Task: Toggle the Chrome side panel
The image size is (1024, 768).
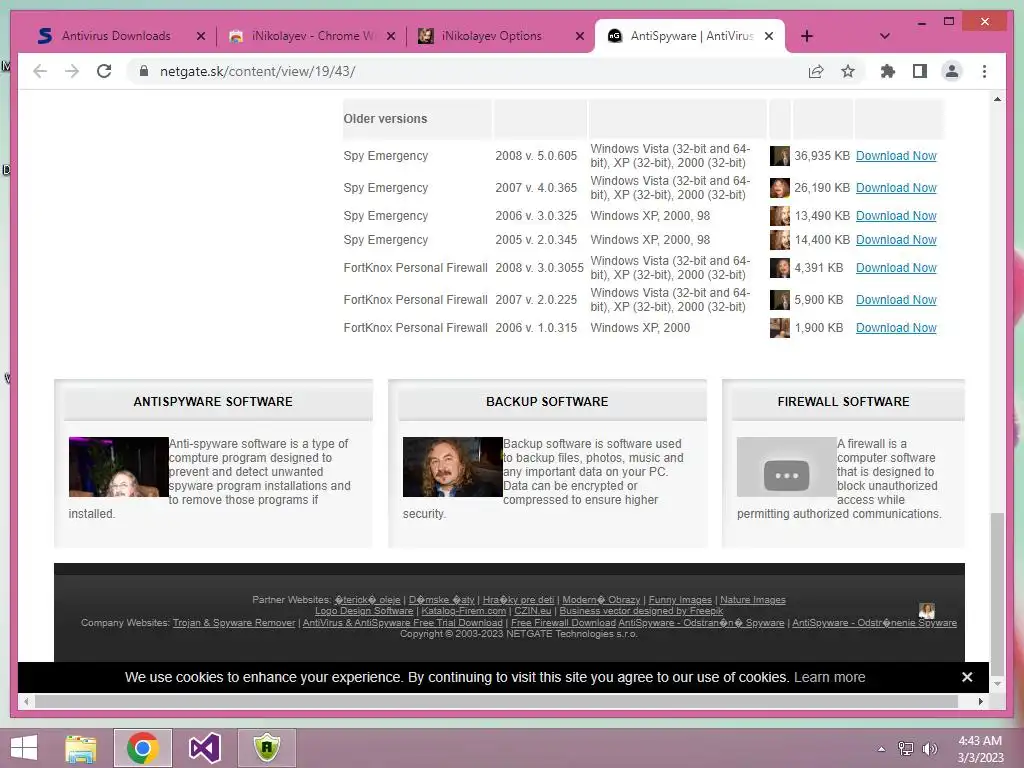Action: click(920, 71)
